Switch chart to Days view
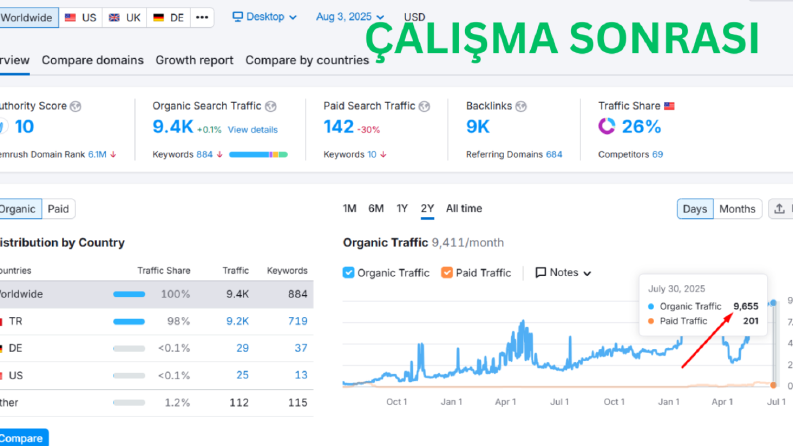Viewport: 793px width, 446px height. [x=695, y=209]
